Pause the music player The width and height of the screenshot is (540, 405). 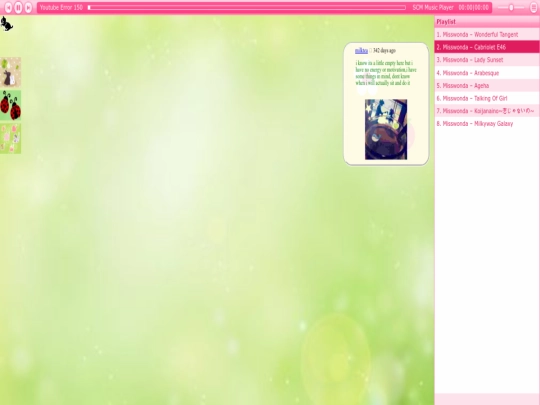18,7
